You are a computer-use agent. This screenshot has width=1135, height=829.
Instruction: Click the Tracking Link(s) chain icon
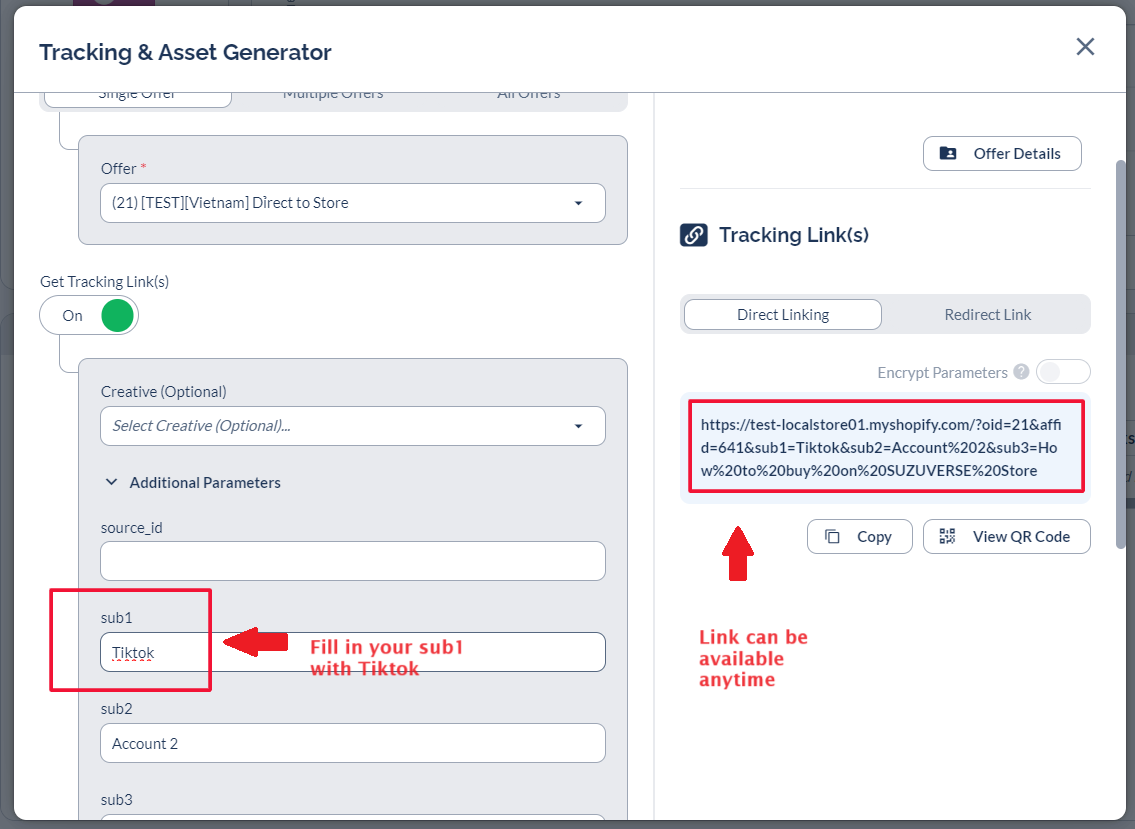click(694, 235)
